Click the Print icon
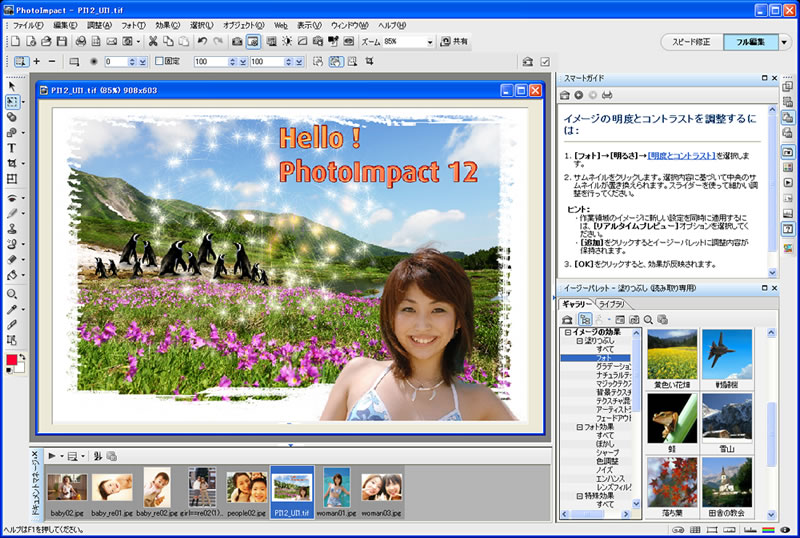 pos(81,41)
